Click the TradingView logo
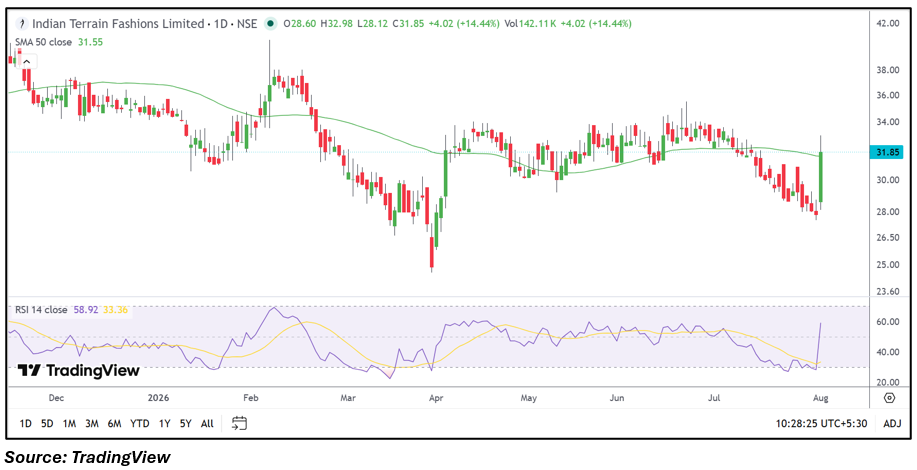This screenshot has height=470, width=917. tap(78, 371)
